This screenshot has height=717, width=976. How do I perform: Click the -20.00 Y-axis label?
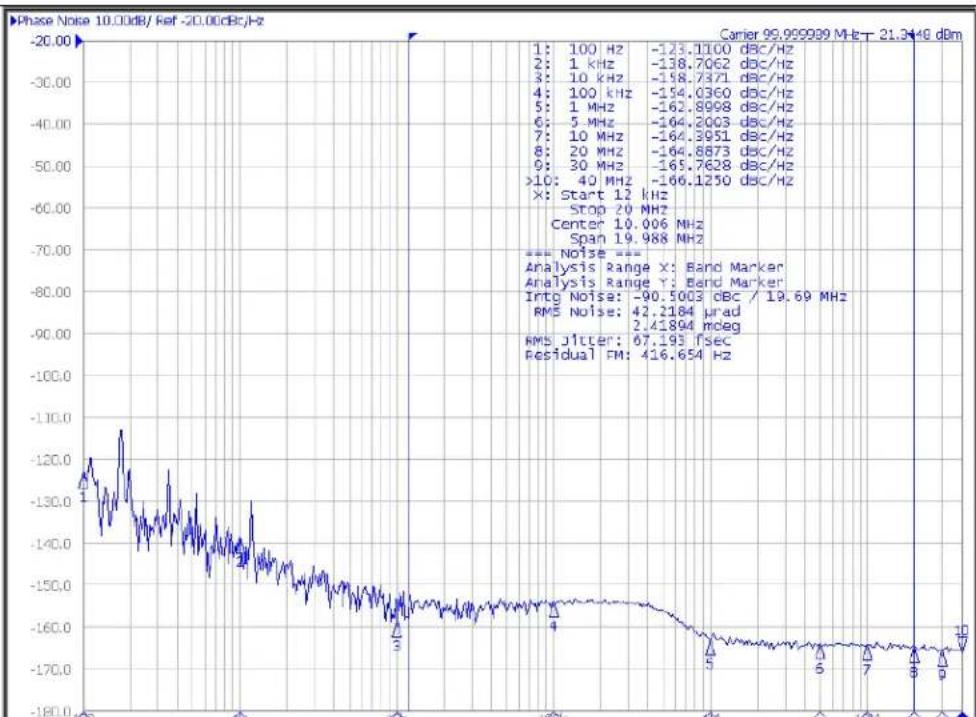pyautogui.click(x=50, y=41)
